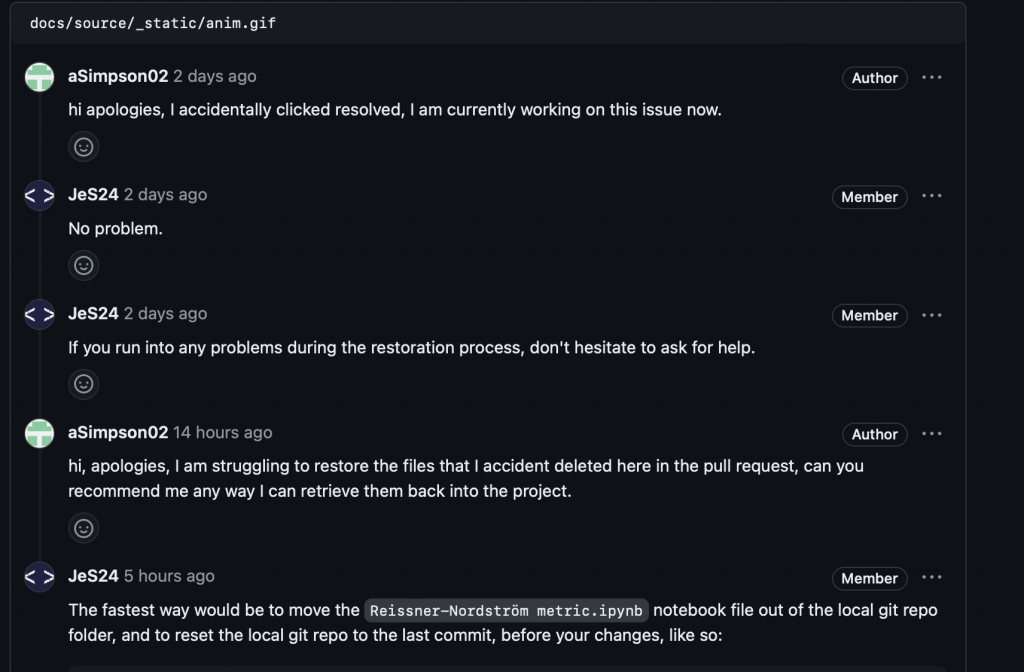Open the "14 hours ago" timestamp permalink
This screenshot has width=1024, height=672.
coord(223,432)
